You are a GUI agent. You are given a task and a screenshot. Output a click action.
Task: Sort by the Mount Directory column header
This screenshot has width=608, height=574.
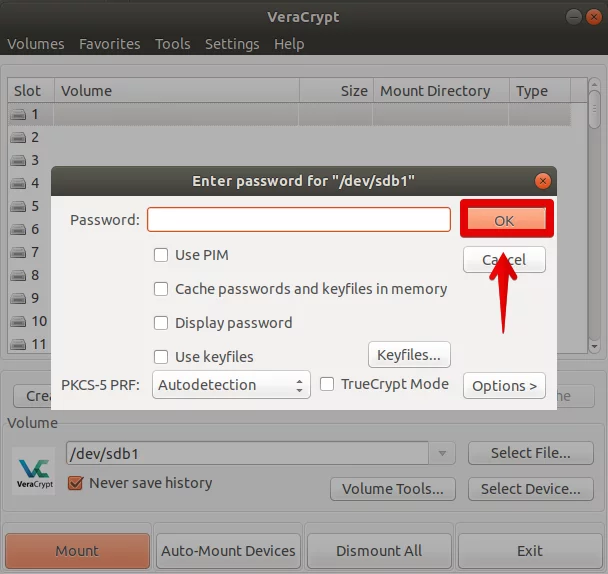pyautogui.click(x=441, y=91)
